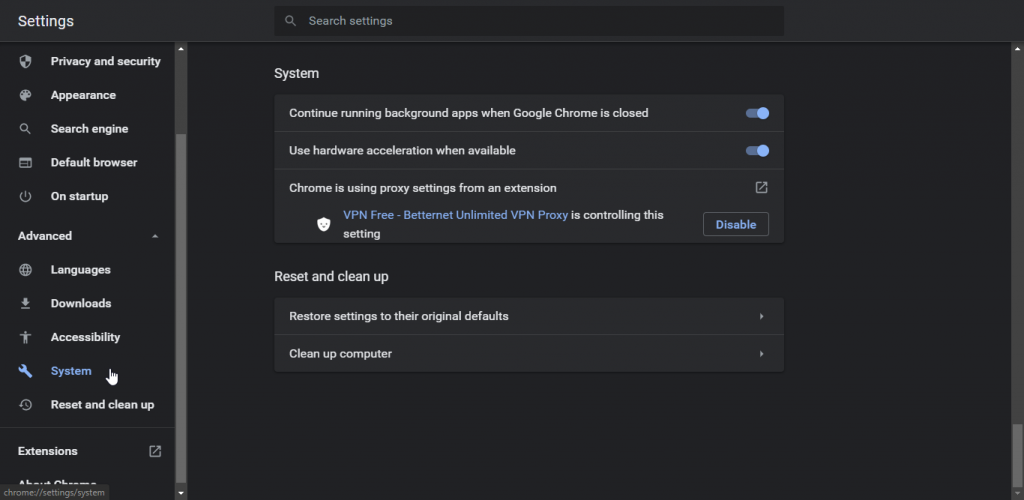Click the Search settings field

click(x=529, y=21)
